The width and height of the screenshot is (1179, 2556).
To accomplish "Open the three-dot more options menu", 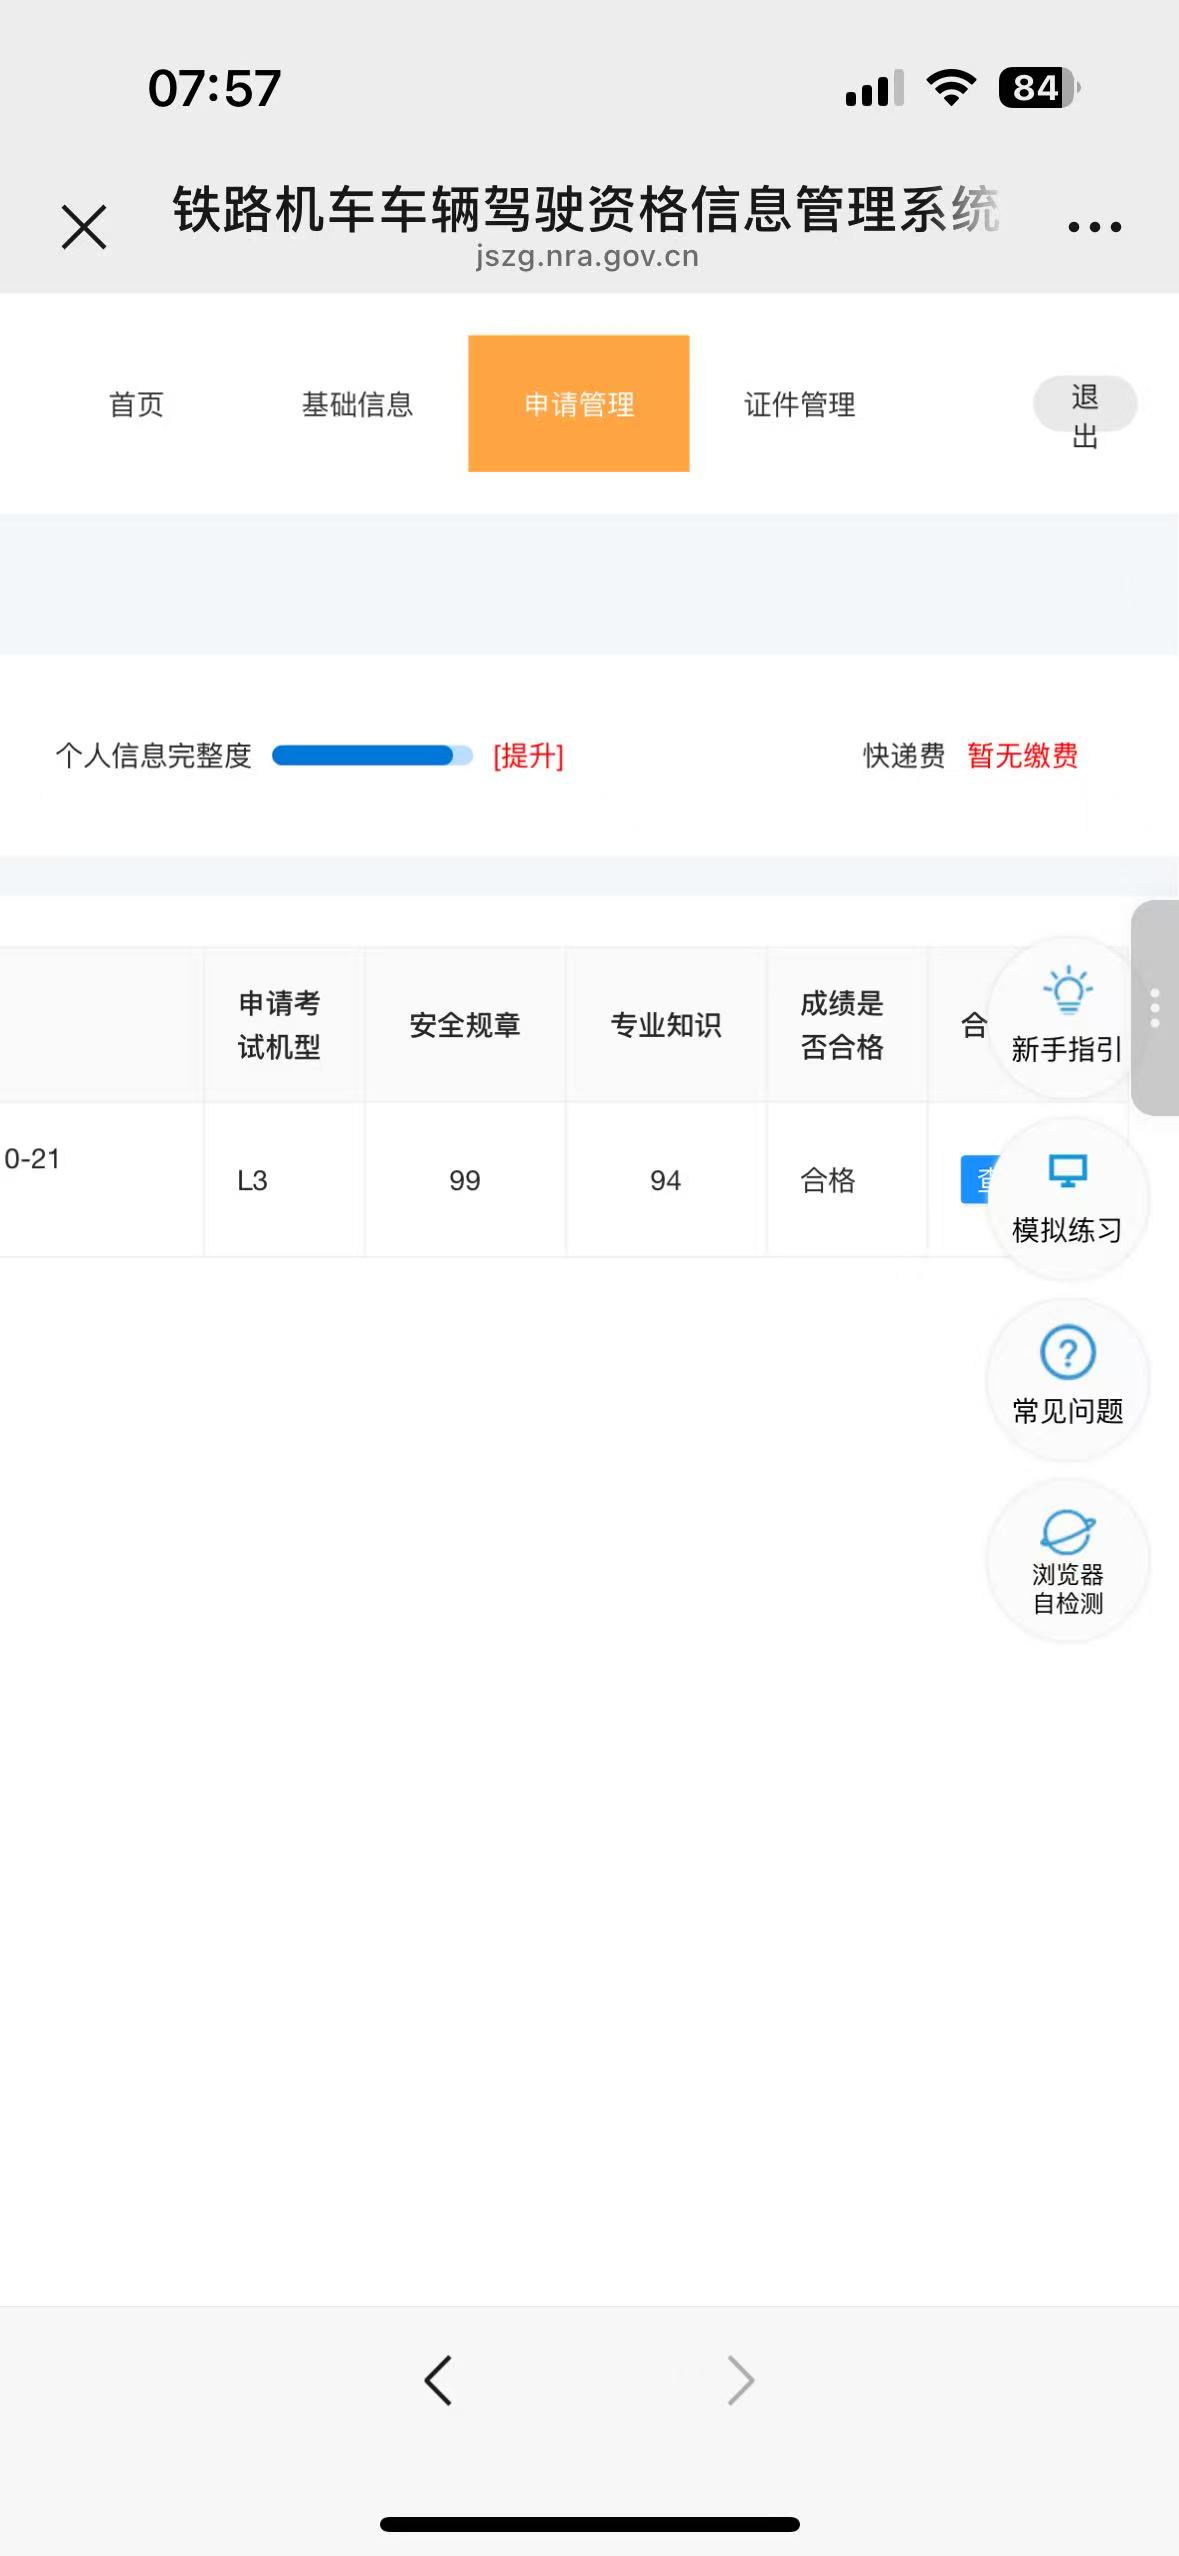I will point(1094,227).
